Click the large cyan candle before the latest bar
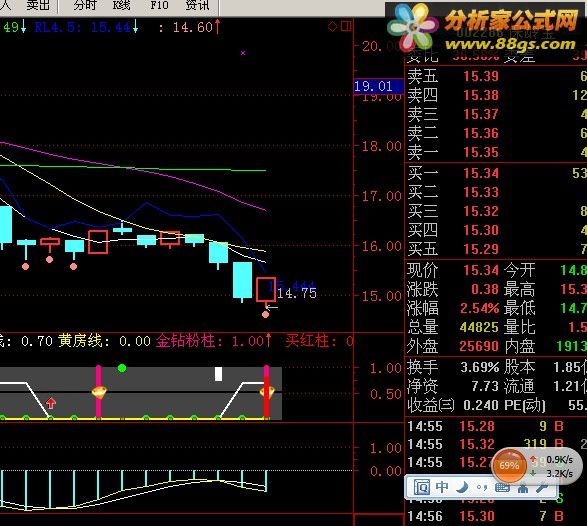Screen dimensions: 587x526 [x=242, y=280]
